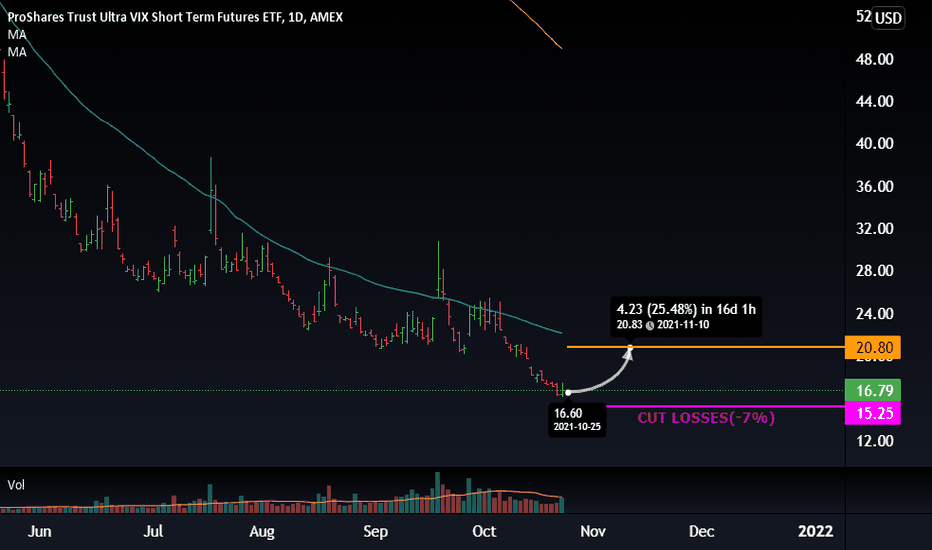Viewport: 932px width, 550px height.
Task: Click the magenta 15.25 price label
Action: pos(873,413)
